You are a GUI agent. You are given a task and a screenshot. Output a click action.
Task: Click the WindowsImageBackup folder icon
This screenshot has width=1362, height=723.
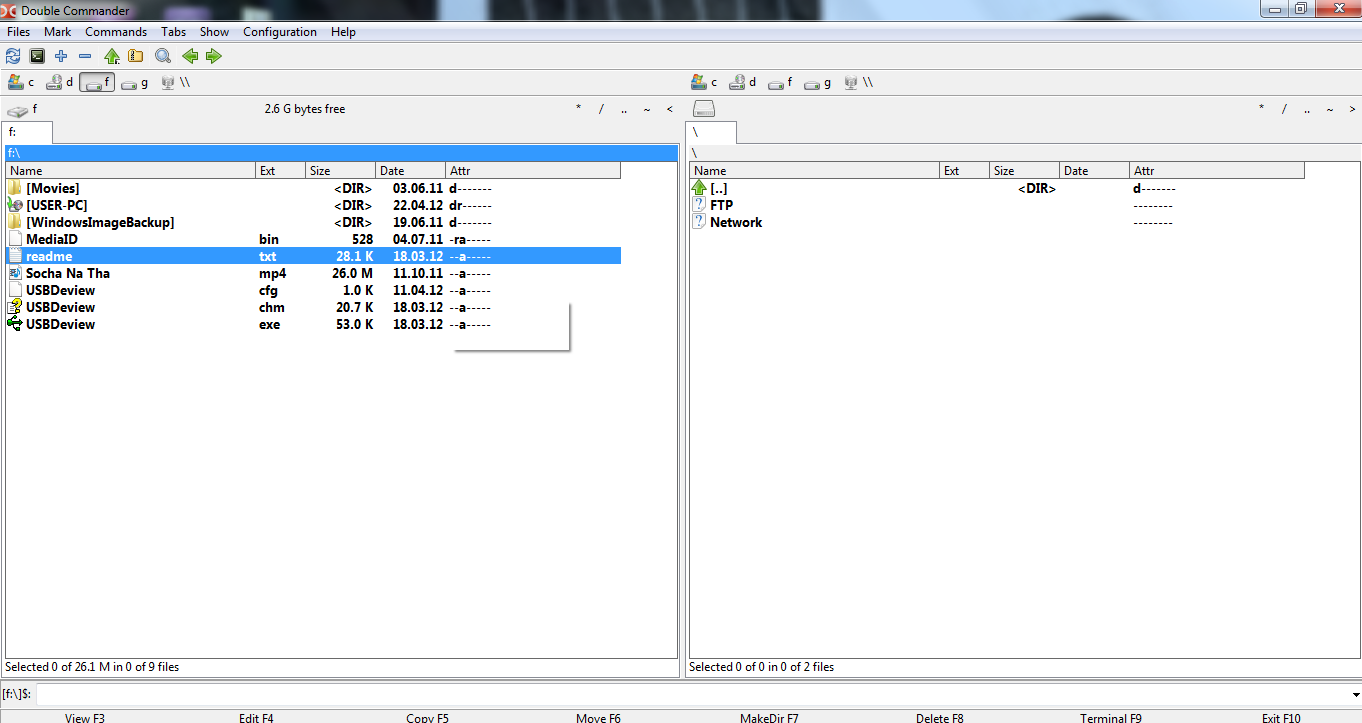(x=15, y=222)
